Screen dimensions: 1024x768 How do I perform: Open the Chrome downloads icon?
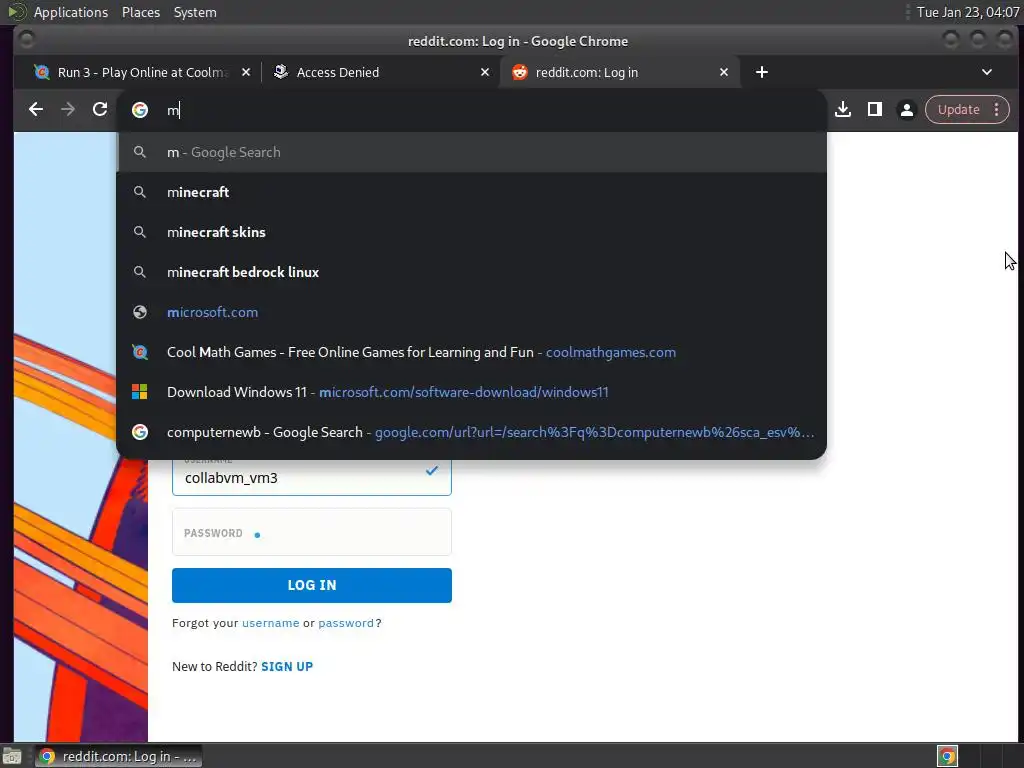click(843, 110)
